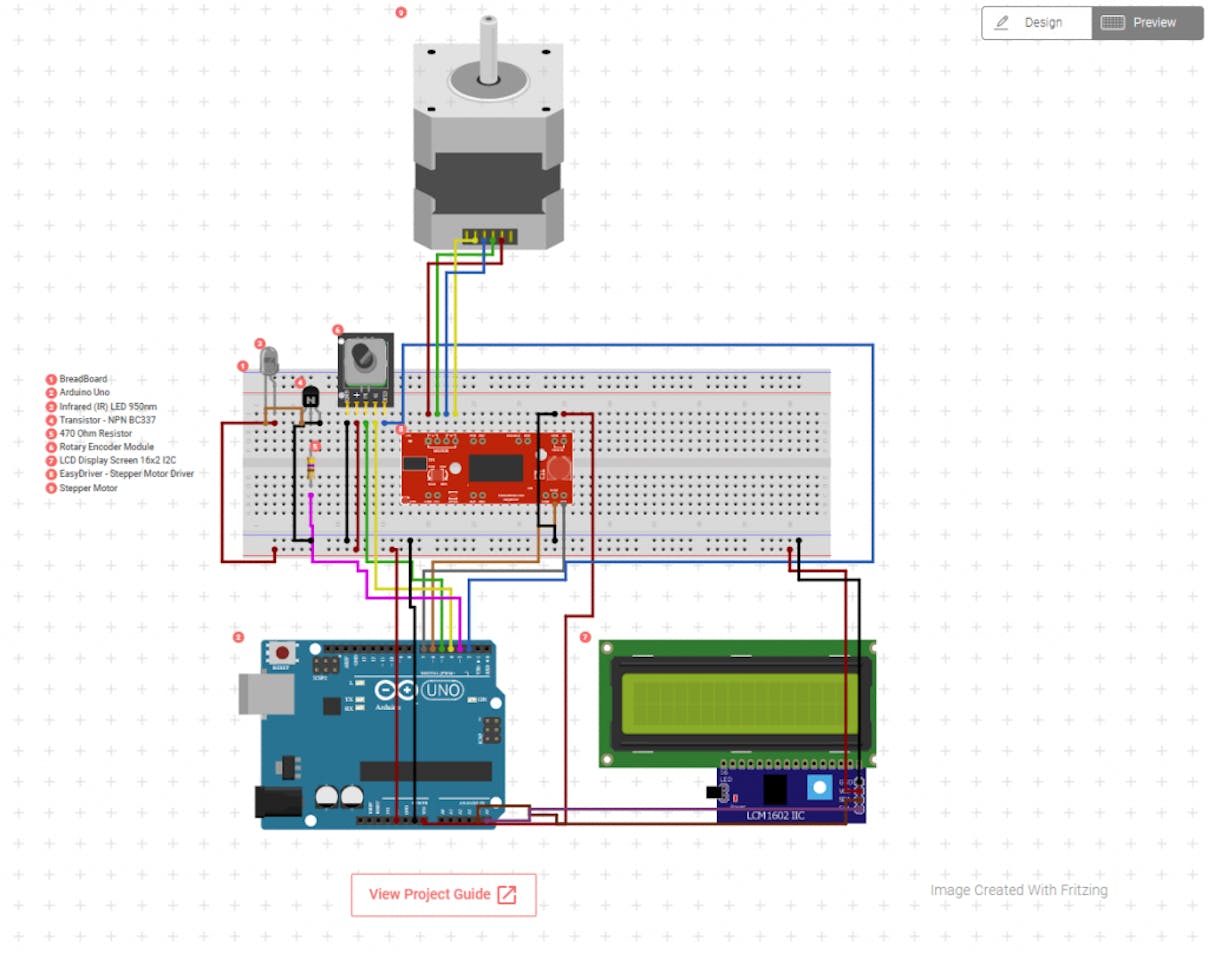The width and height of the screenshot is (1209, 960).
Task: Select the NPN BC337 transistor
Action: click(310, 397)
